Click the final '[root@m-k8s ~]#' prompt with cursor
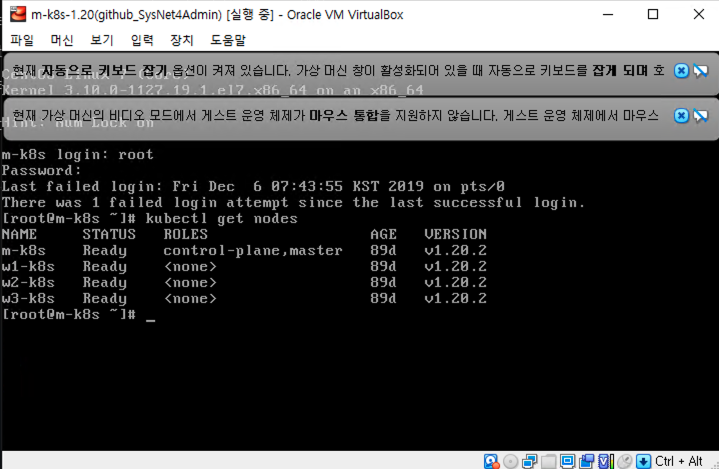The height and width of the screenshot is (469, 719). click(78, 315)
